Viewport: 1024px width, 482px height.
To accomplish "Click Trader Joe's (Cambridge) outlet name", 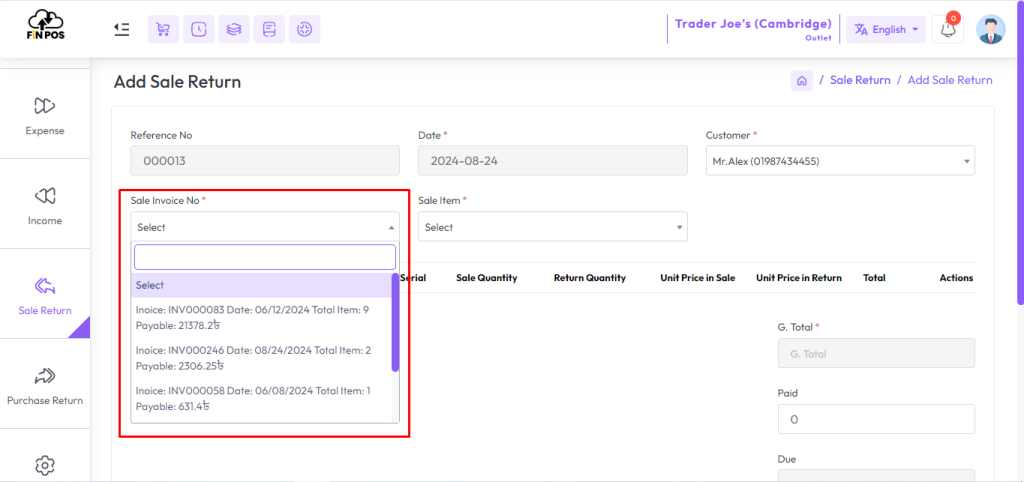I will pos(753,24).
